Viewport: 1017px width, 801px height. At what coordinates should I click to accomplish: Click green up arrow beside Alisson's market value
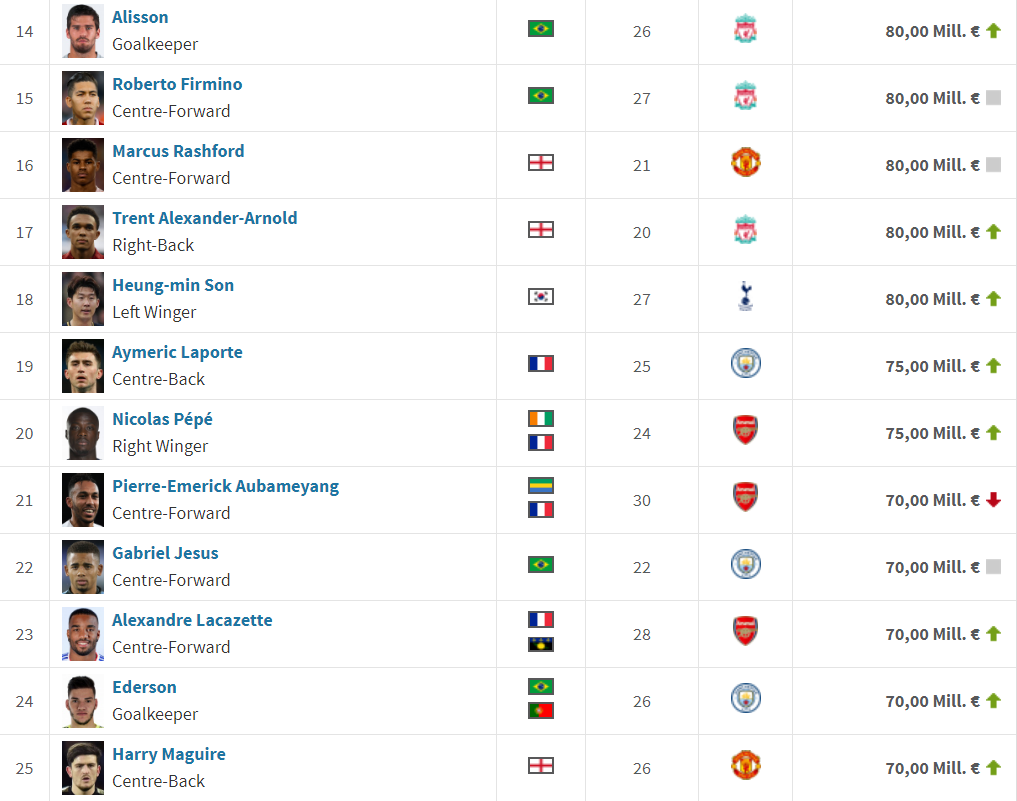(993, 30)
